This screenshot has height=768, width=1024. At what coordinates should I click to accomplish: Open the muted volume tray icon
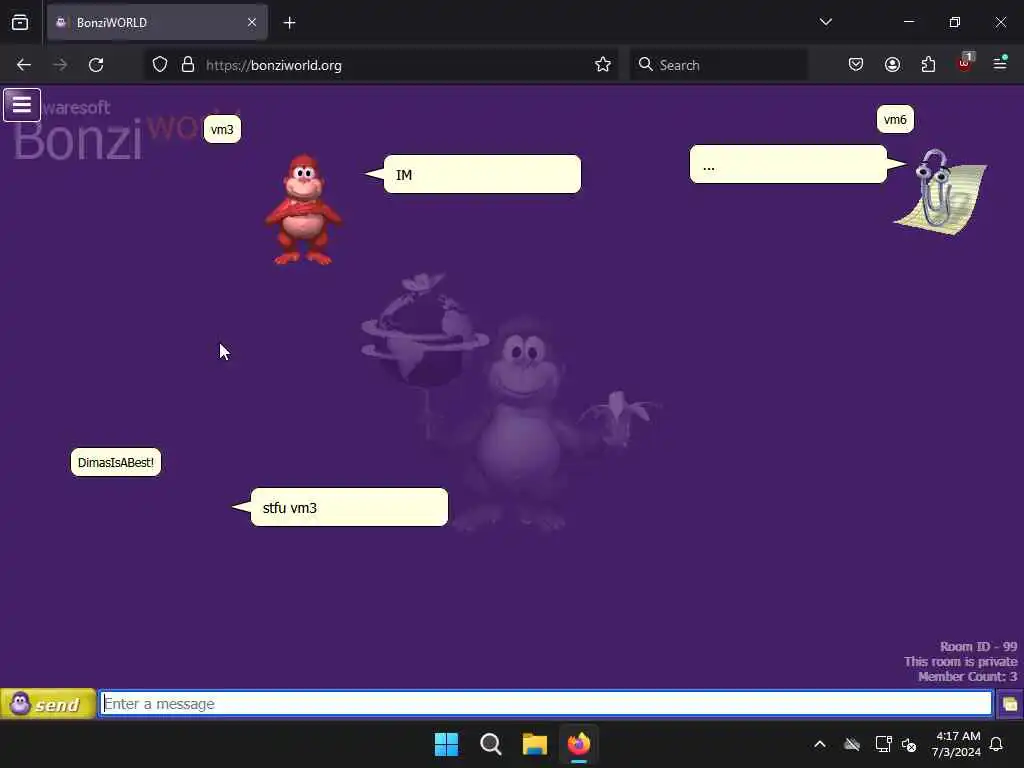click(x=909, y=744)
